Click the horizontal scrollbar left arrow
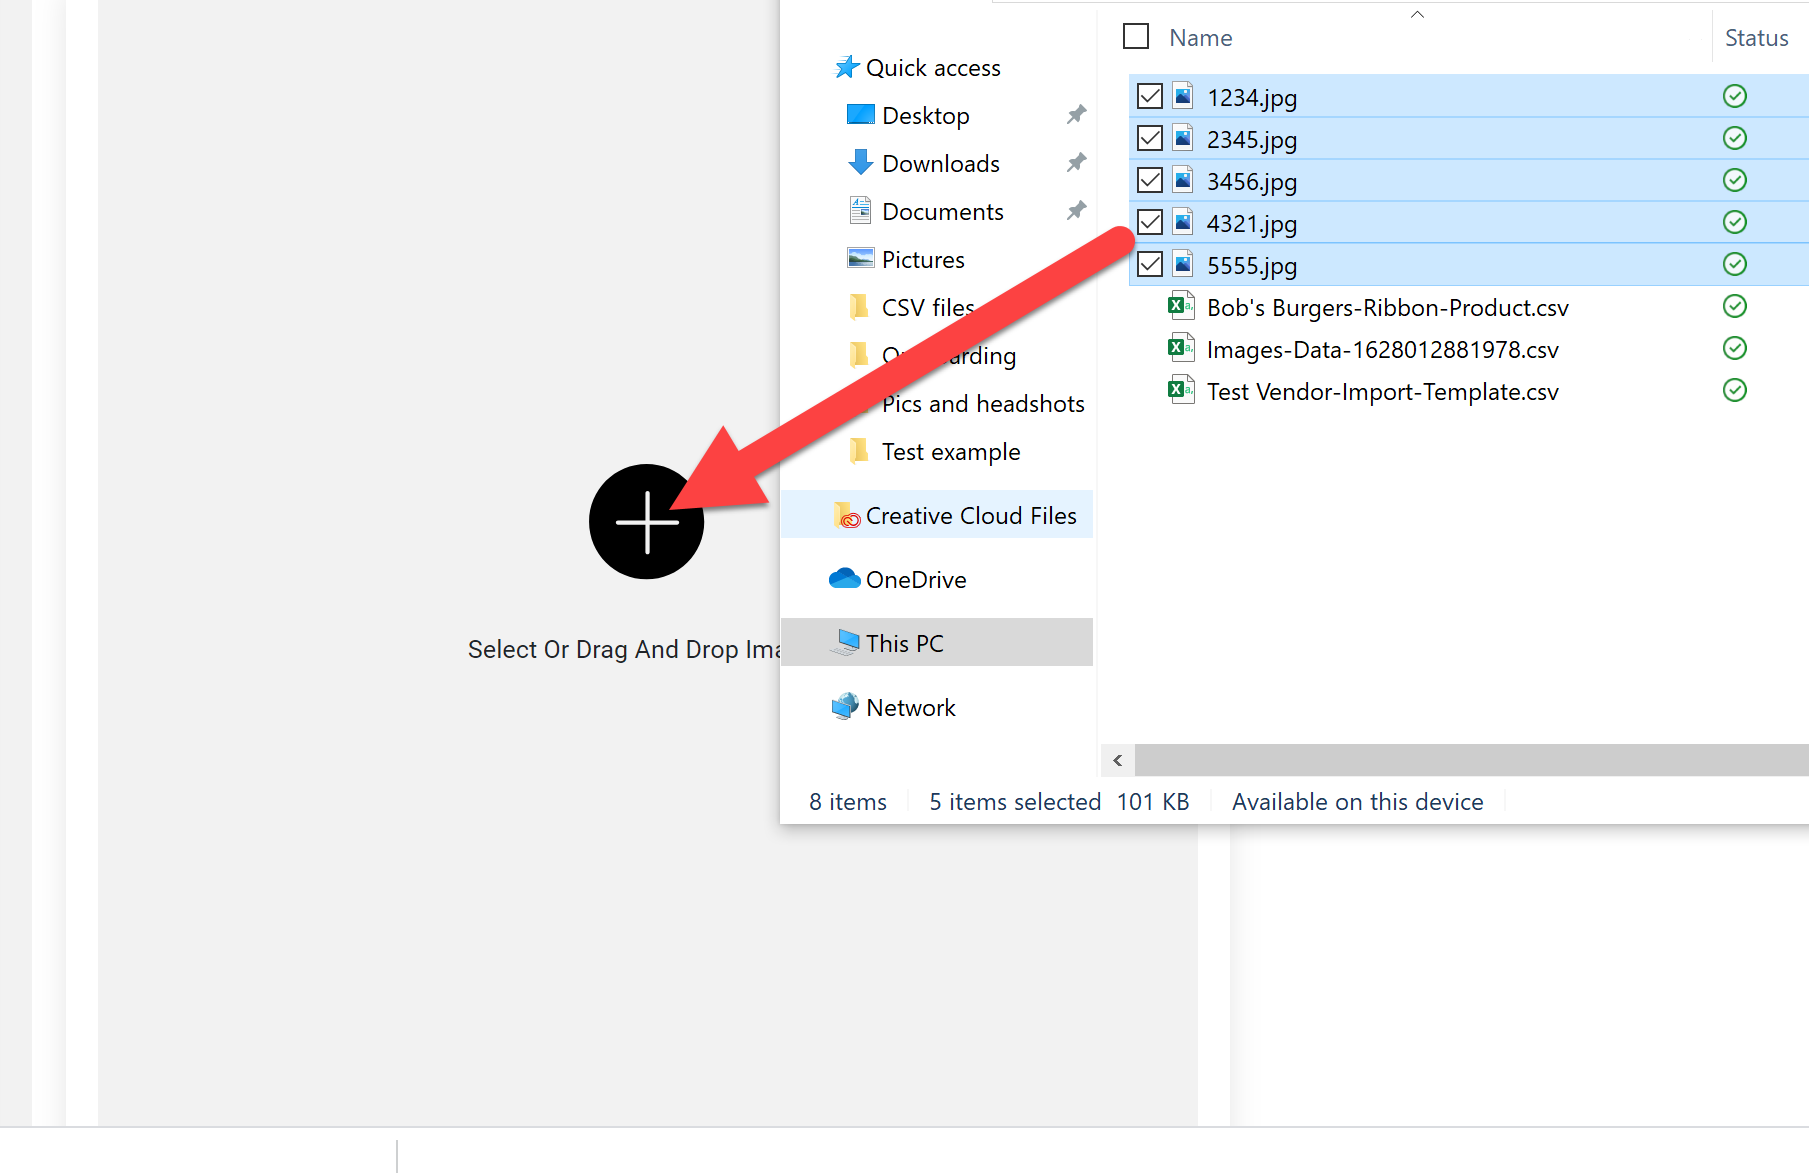Viewport: 1809px width, 1173px height. click(x=1118, y=760)
